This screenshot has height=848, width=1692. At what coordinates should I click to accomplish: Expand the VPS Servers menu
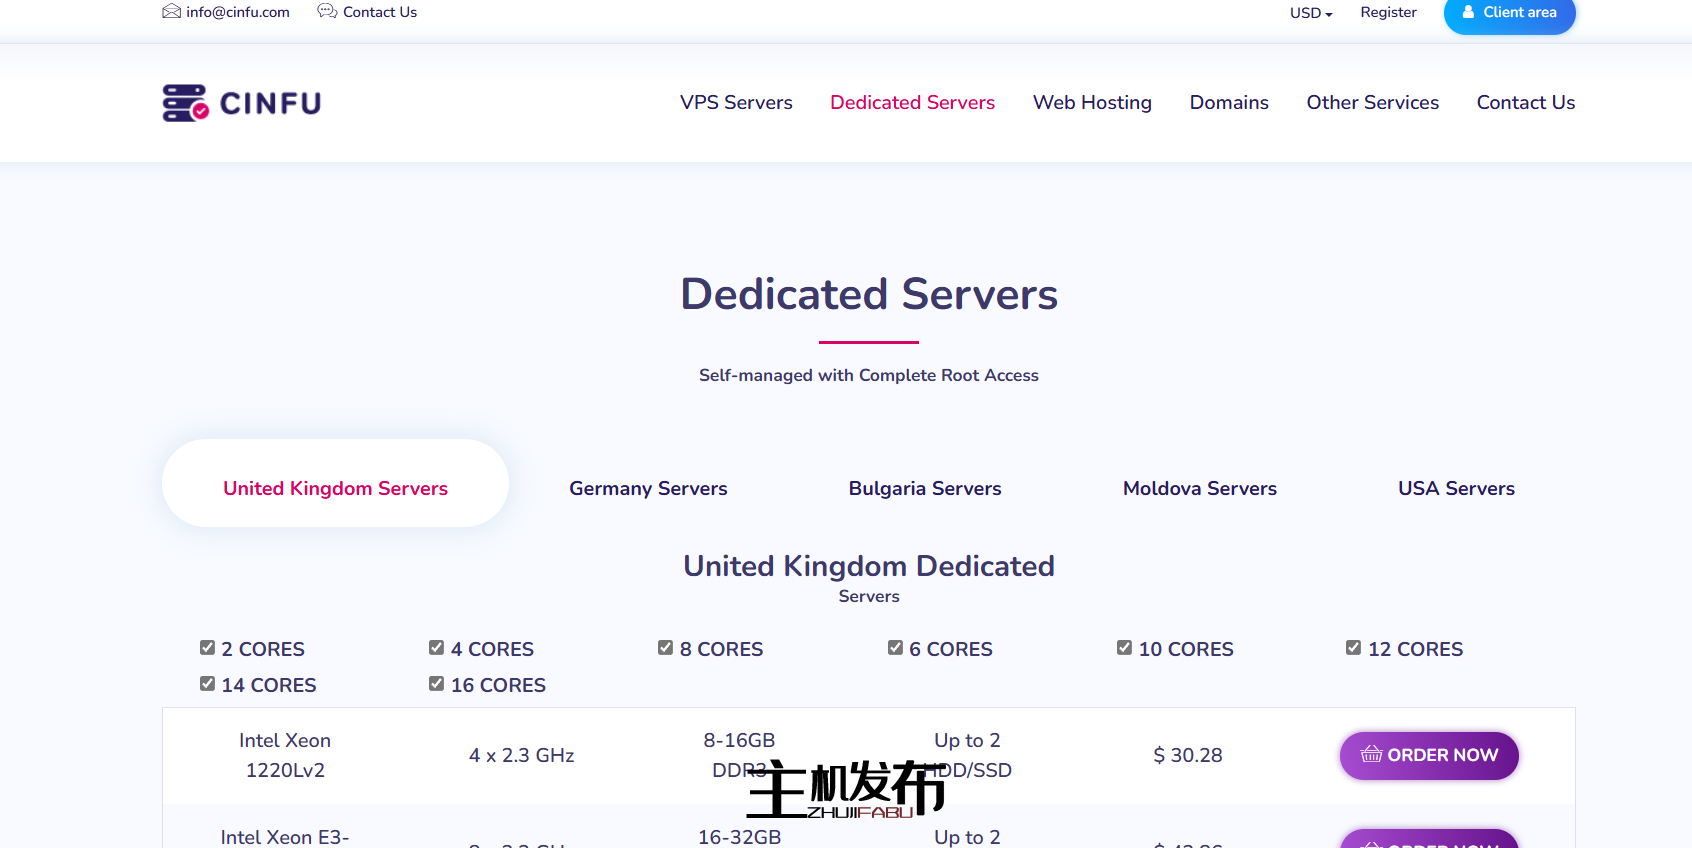pyautogui.click(x=736, y=103)
